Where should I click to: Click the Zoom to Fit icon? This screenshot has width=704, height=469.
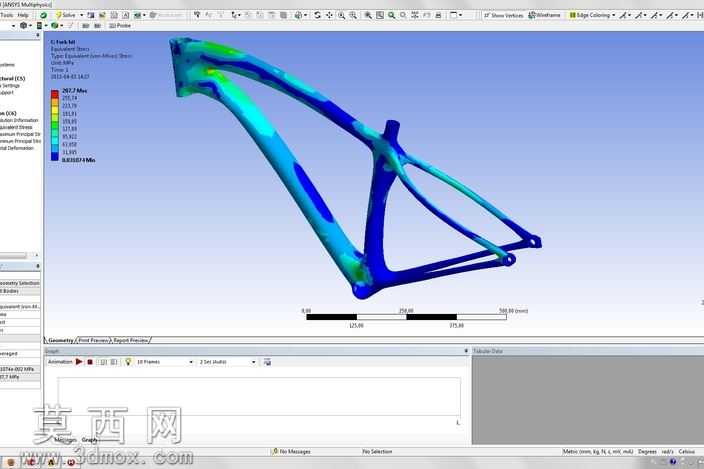pyautogui.click(x=368, y=15)
